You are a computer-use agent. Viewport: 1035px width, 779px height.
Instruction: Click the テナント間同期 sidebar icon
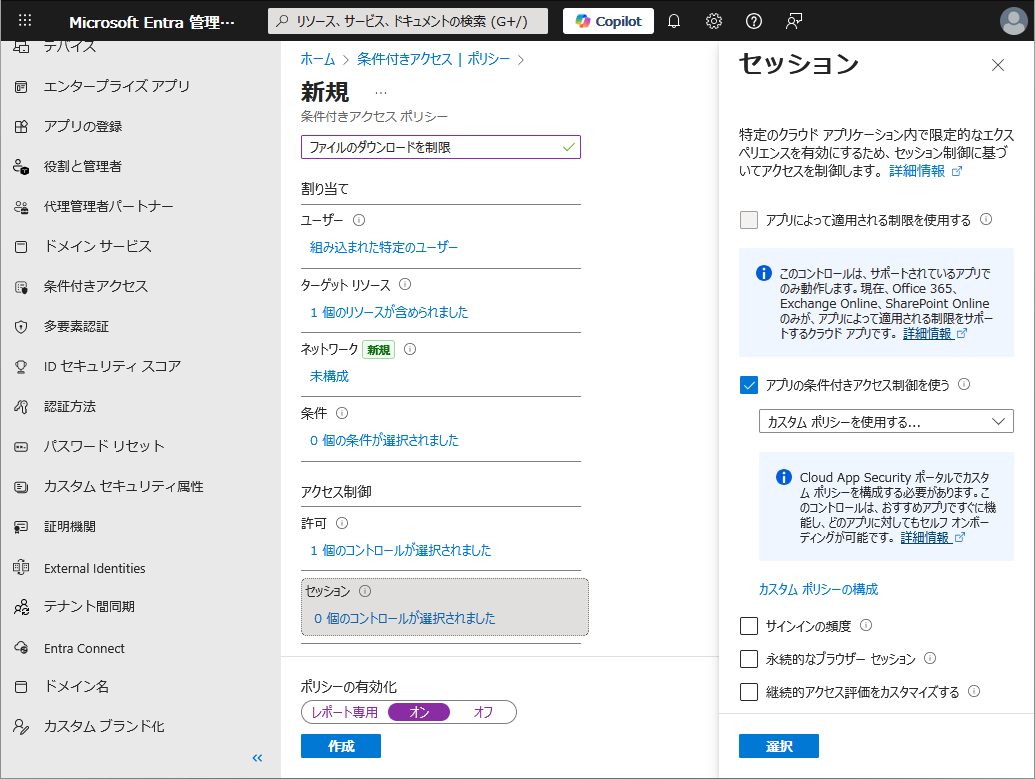[21, 607]
